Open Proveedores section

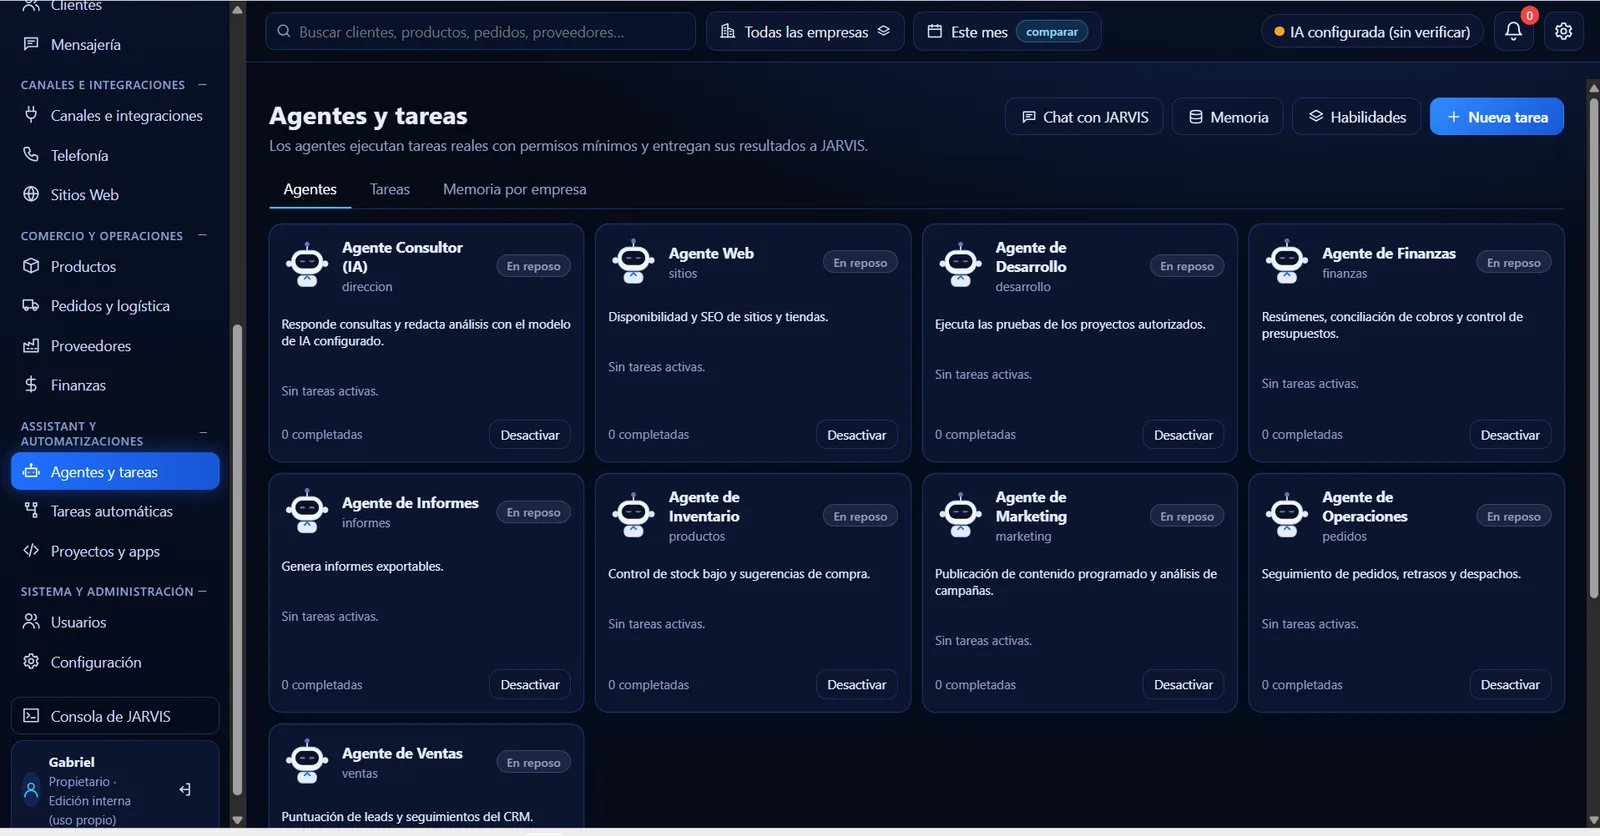click(115, 346)
